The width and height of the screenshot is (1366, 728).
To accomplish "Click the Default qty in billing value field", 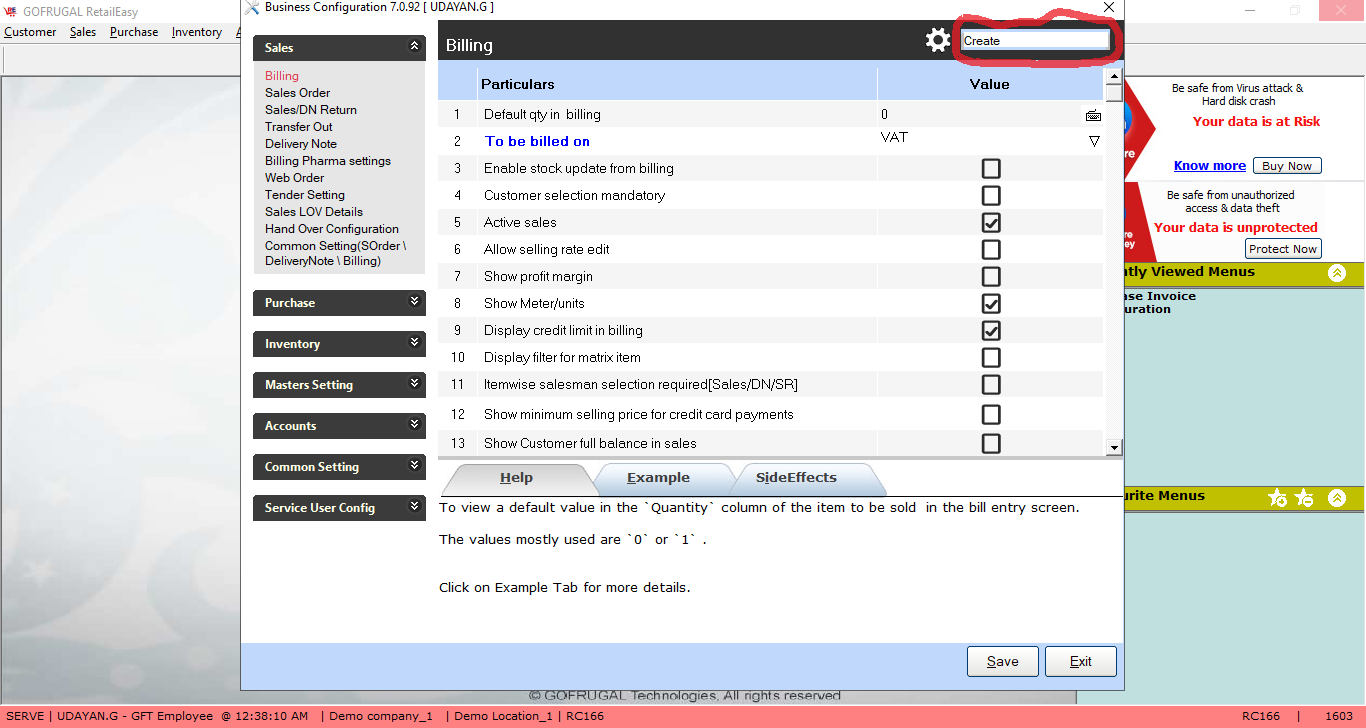I will (x=978, y=115).
